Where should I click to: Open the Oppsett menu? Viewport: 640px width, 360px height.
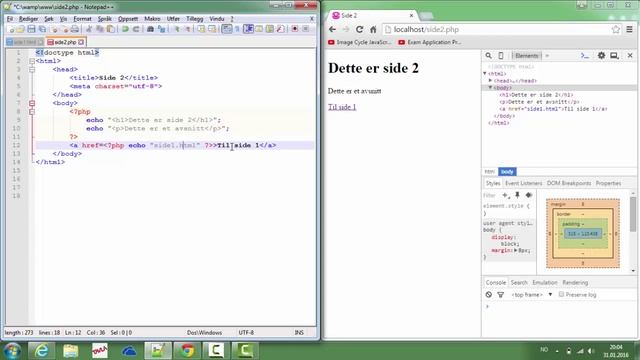tap(128, 19)
